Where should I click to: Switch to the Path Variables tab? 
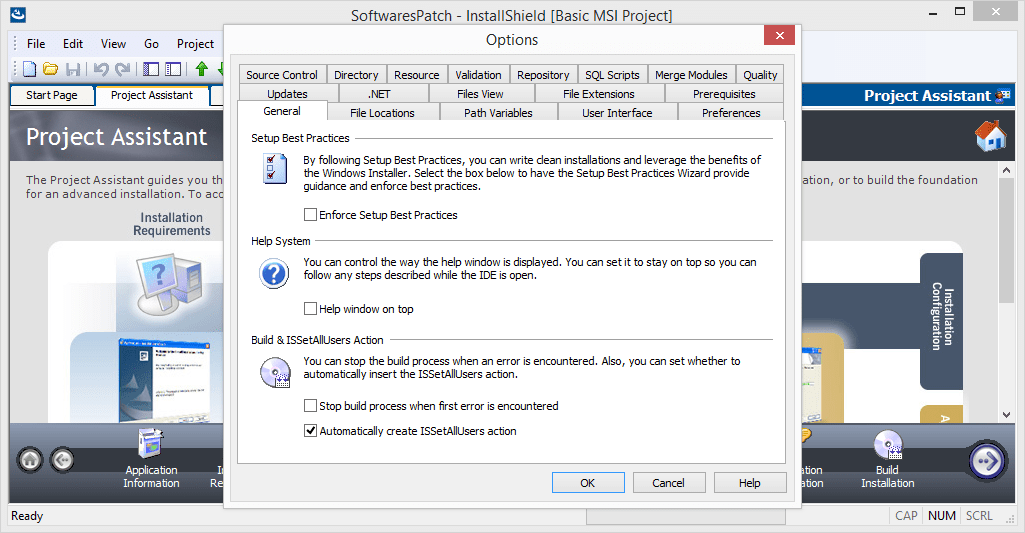[x=498, y=112]
